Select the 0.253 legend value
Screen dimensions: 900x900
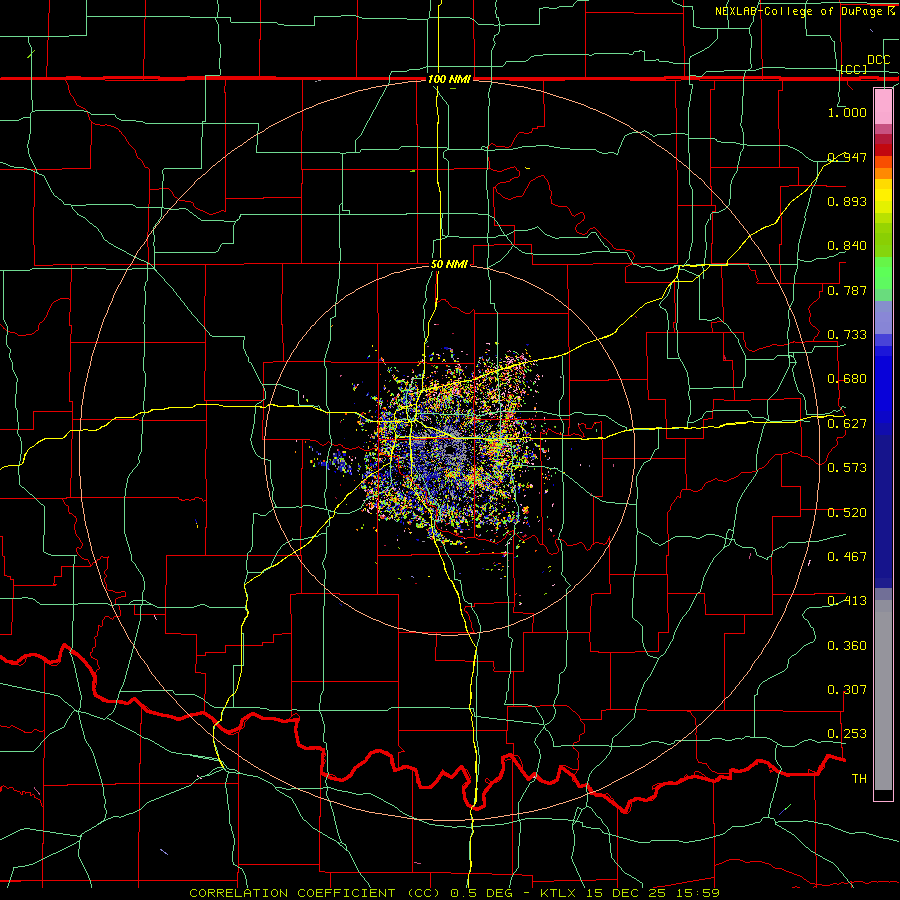click(847, 734)
